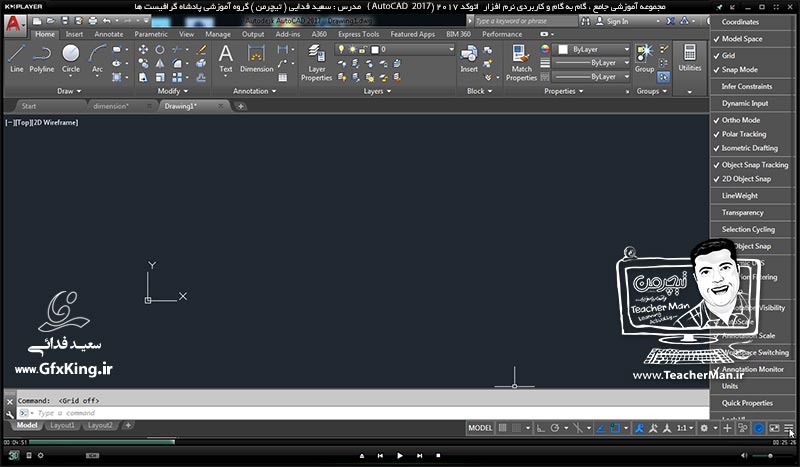The image size is (800, 467).
Task: Open the Start file tab
Action: point(29,106)
